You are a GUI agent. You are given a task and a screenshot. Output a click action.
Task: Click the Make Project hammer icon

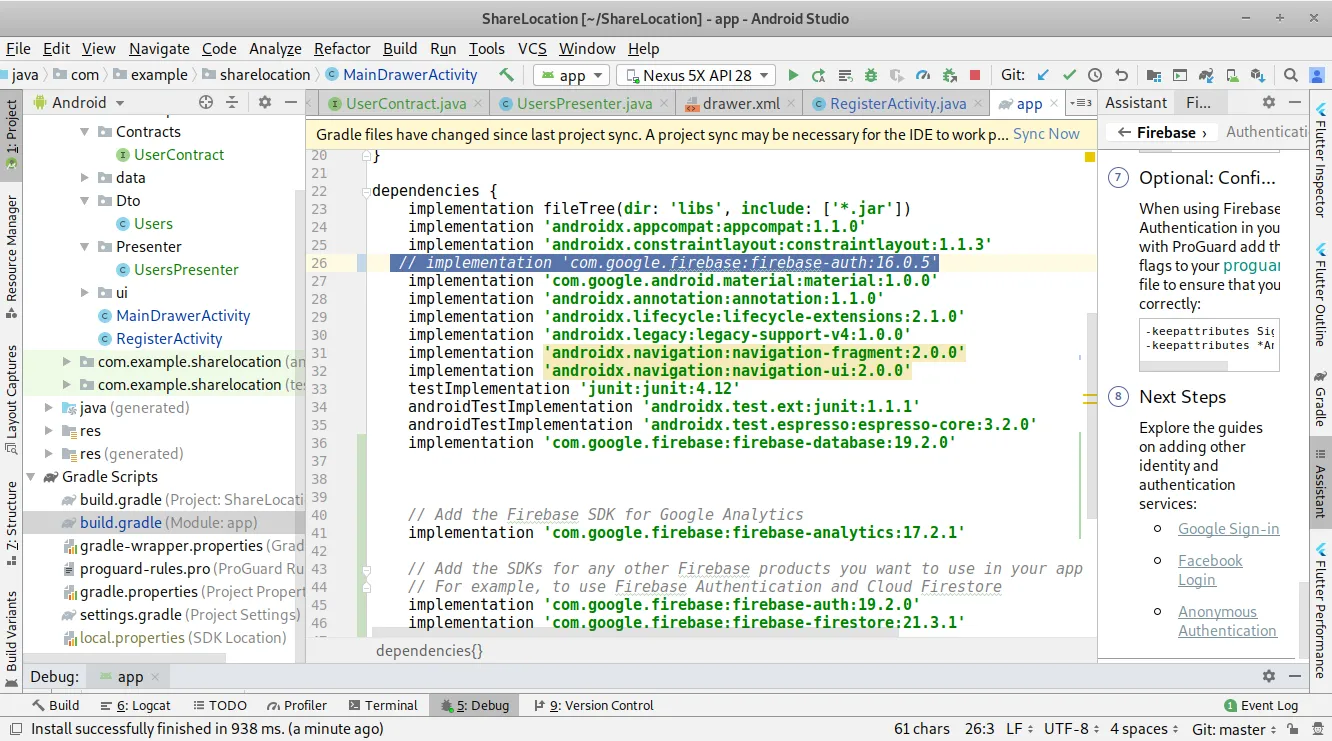[506, 75]
